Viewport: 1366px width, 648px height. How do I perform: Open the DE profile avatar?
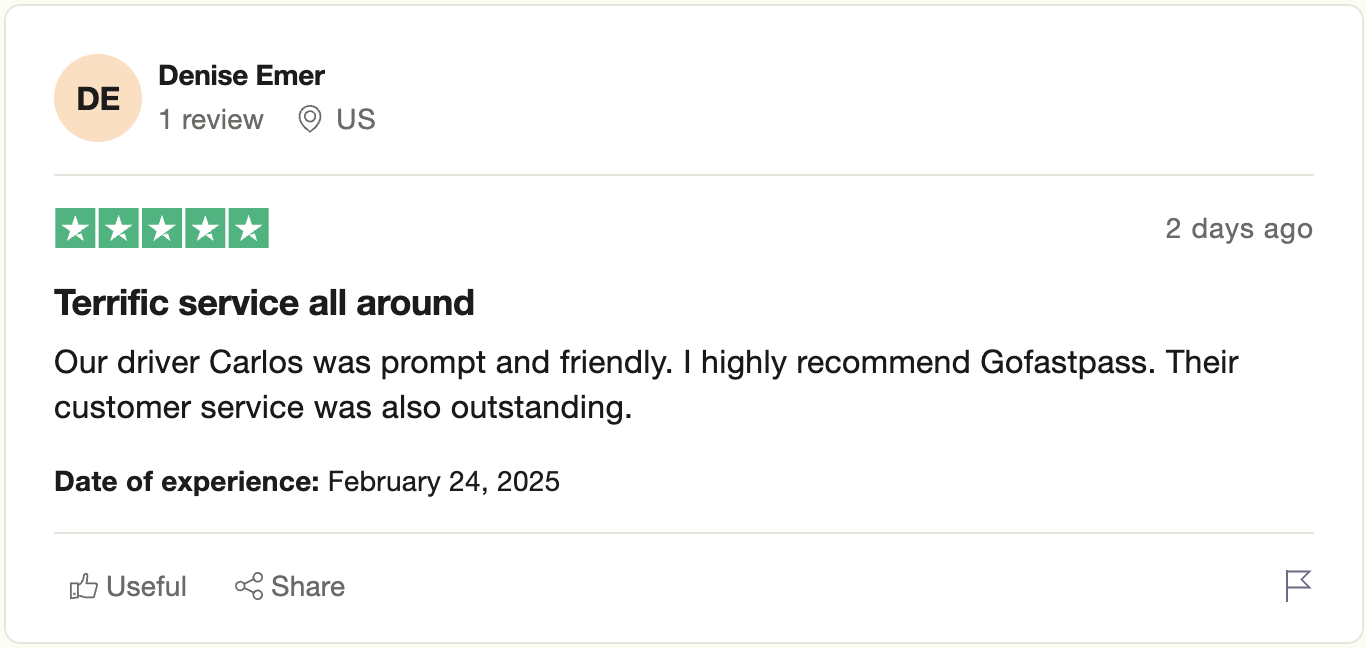pos(98,98)
